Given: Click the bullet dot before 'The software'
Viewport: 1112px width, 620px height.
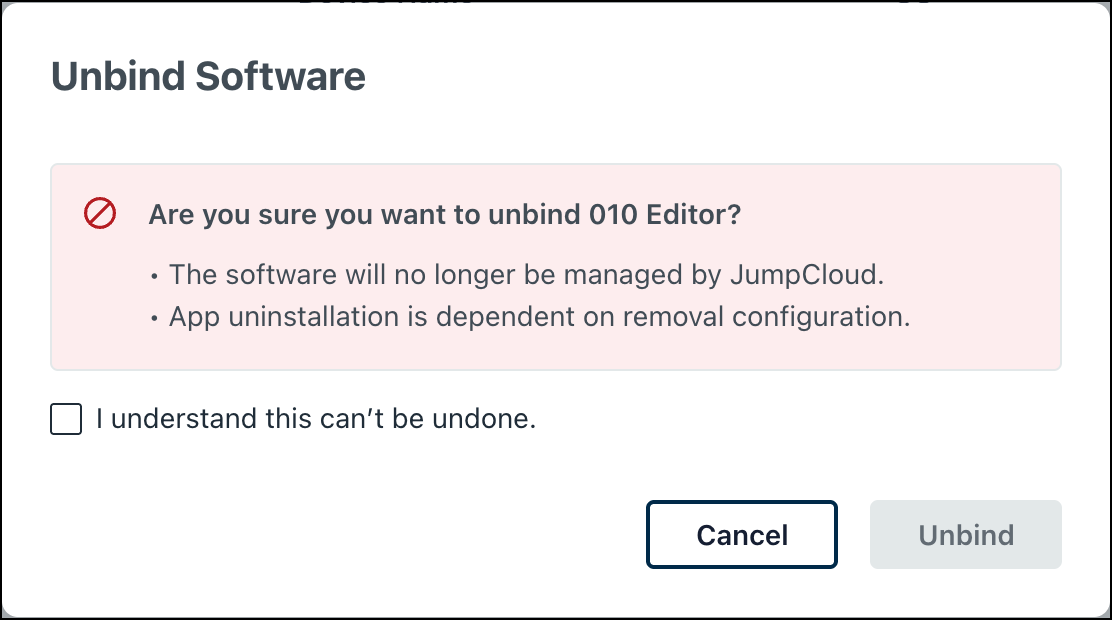Looking at the screenshot, I should point(155,277).
